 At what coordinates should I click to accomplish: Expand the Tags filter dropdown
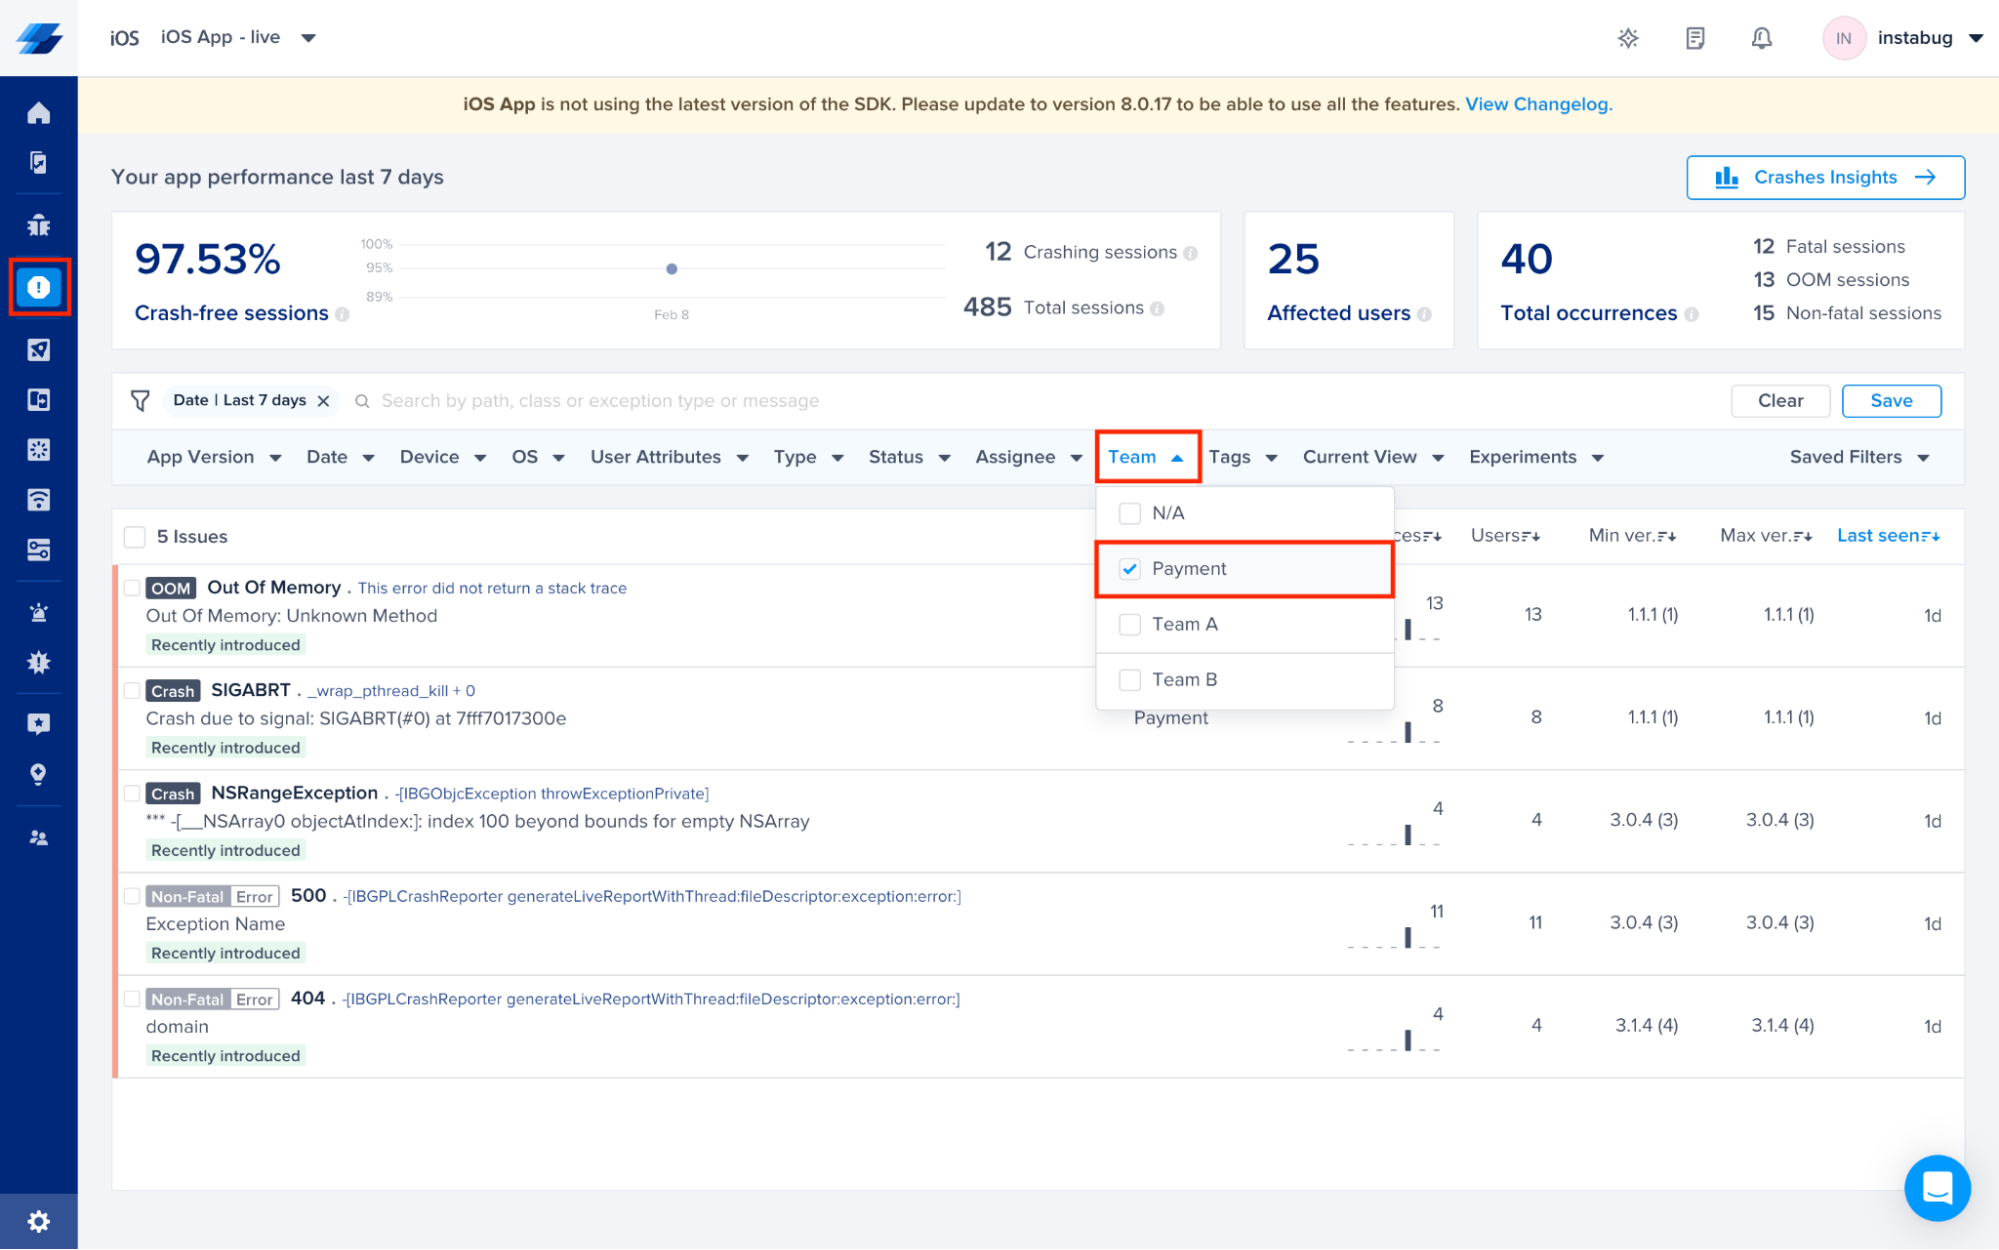(1243, 457)
